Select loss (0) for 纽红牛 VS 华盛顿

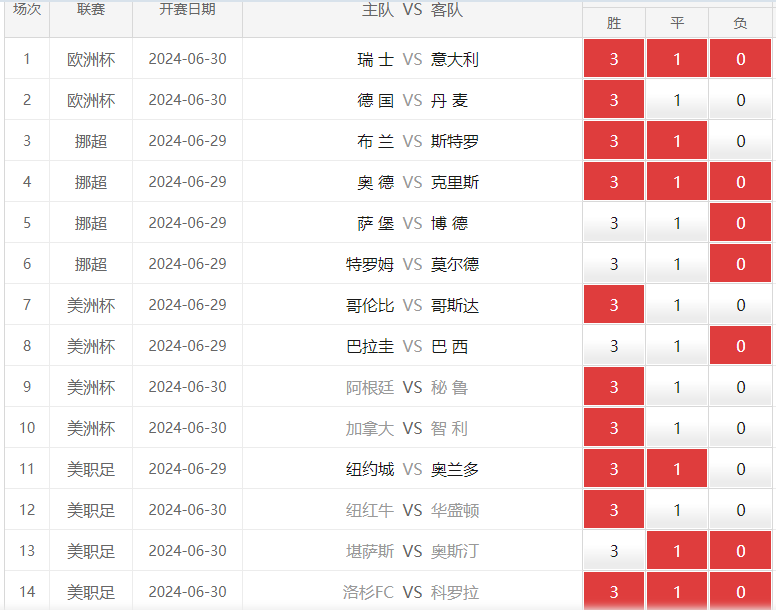740,510
